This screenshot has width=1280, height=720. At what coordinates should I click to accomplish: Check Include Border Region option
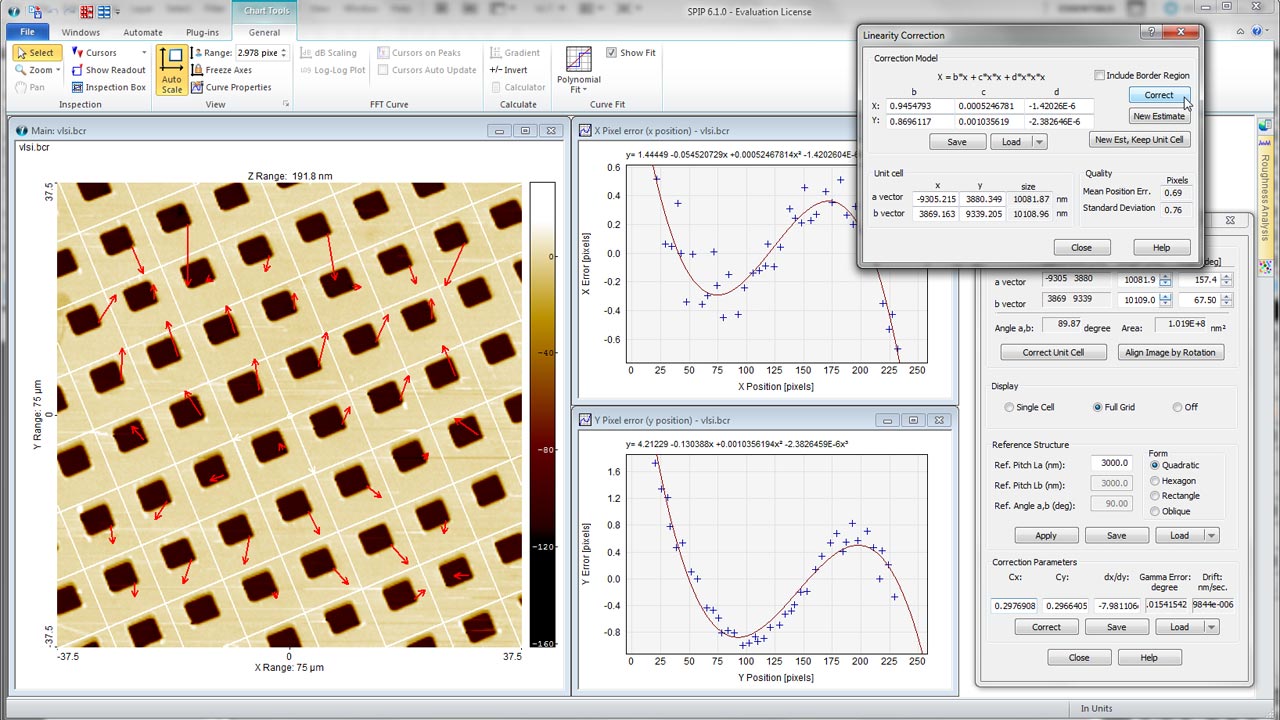click(1099, 75)
